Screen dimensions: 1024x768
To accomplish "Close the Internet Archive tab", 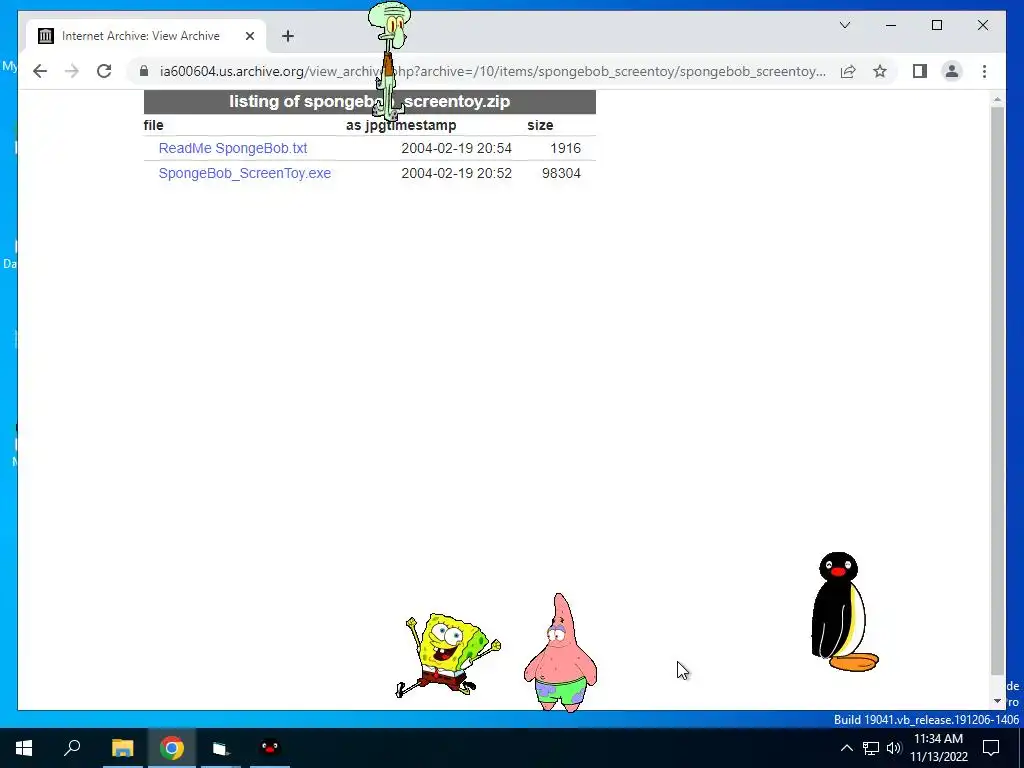I will coord(249,36).
